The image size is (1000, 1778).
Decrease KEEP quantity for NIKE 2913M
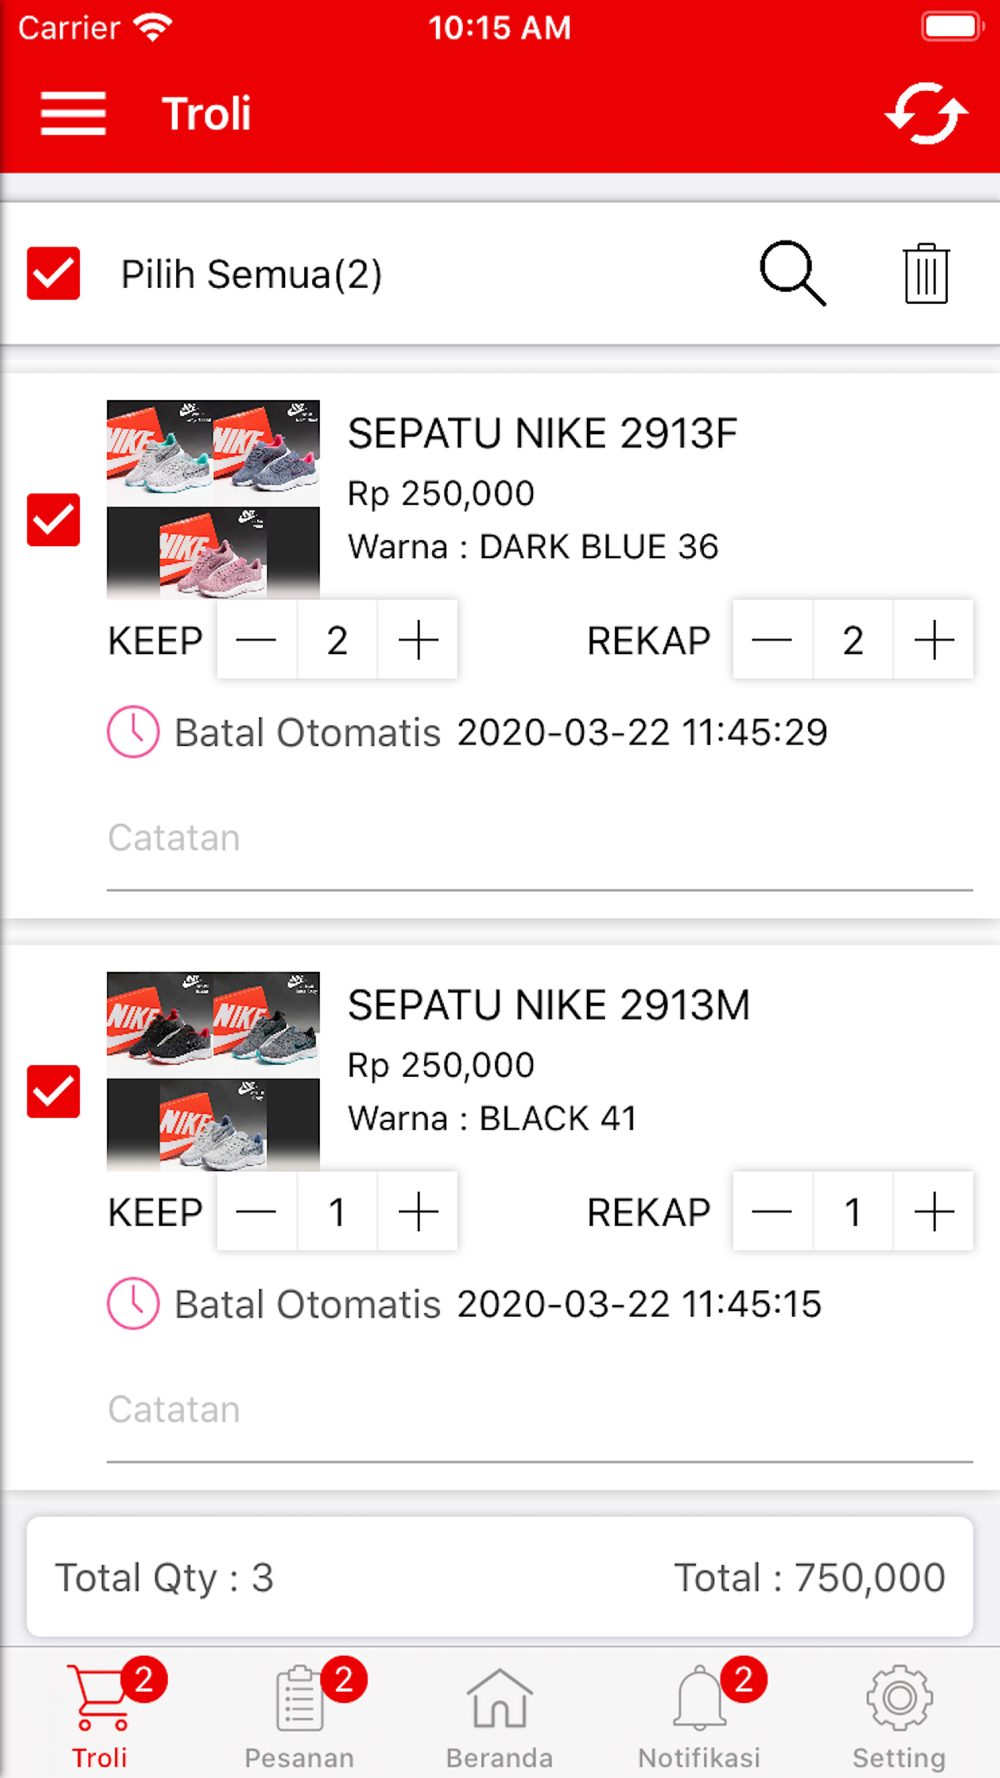pyautogui.click(x=257, y=1212)
